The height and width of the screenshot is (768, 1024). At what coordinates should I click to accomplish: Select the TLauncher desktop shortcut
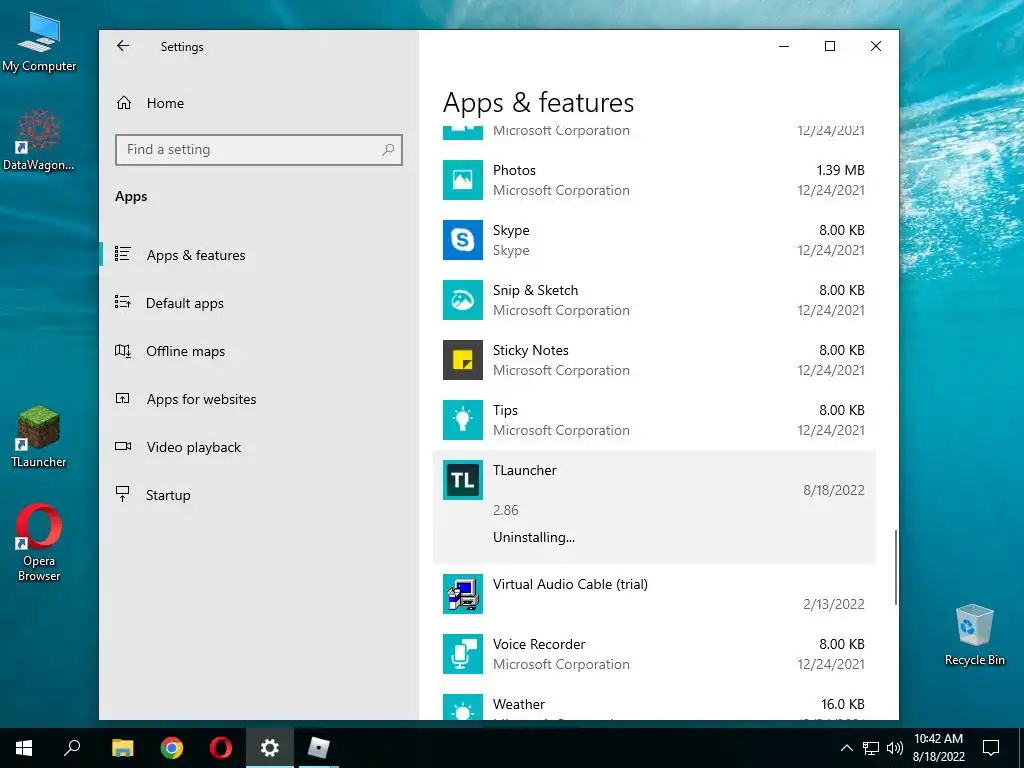click(39, 436)
